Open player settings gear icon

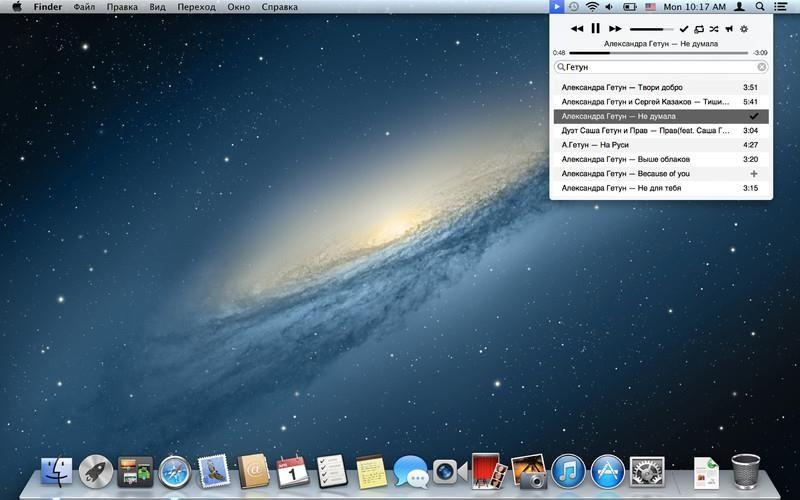[x=744, y=29]
